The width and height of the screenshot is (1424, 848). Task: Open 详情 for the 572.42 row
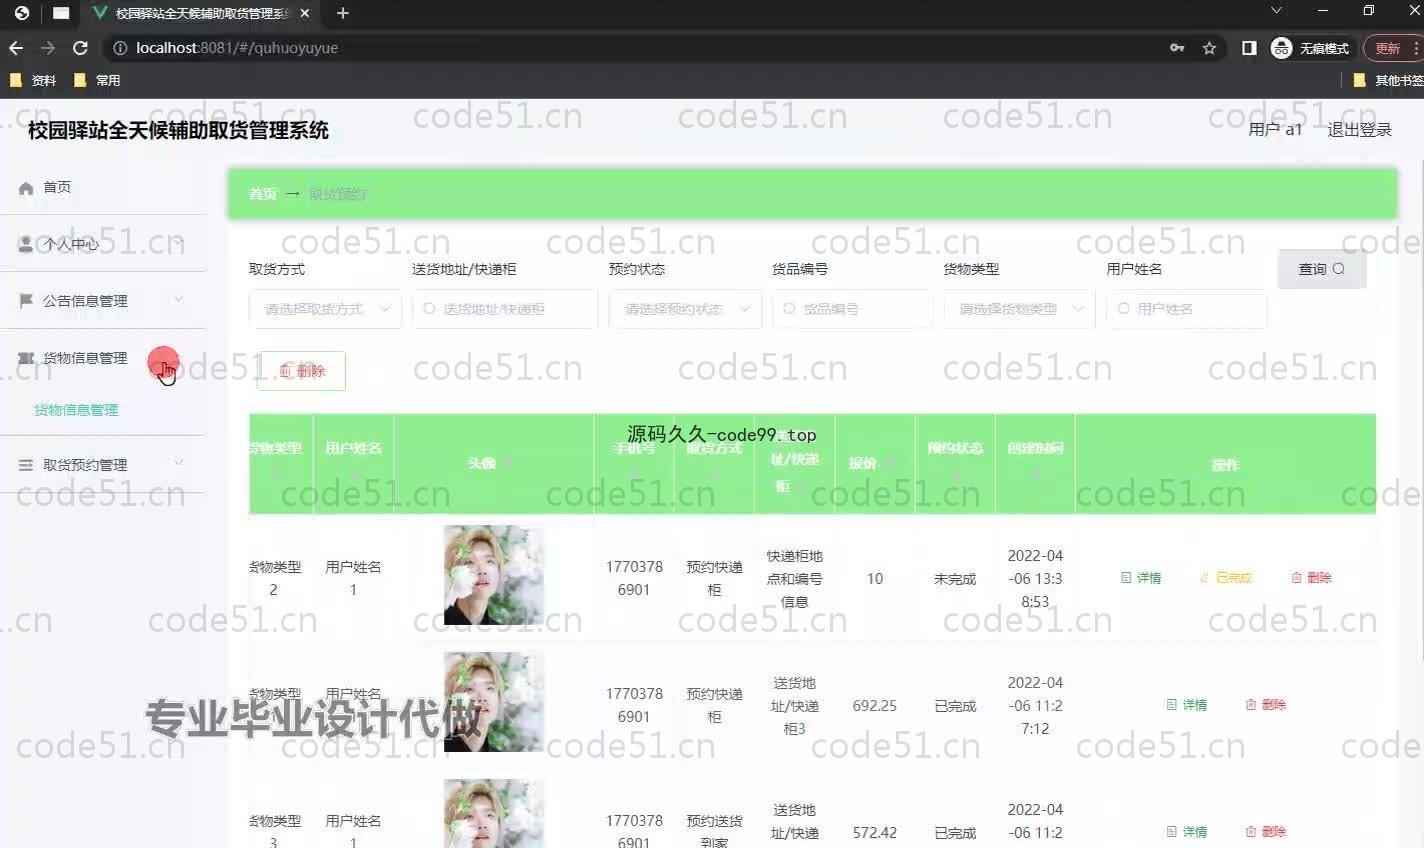coord(1187,832)
